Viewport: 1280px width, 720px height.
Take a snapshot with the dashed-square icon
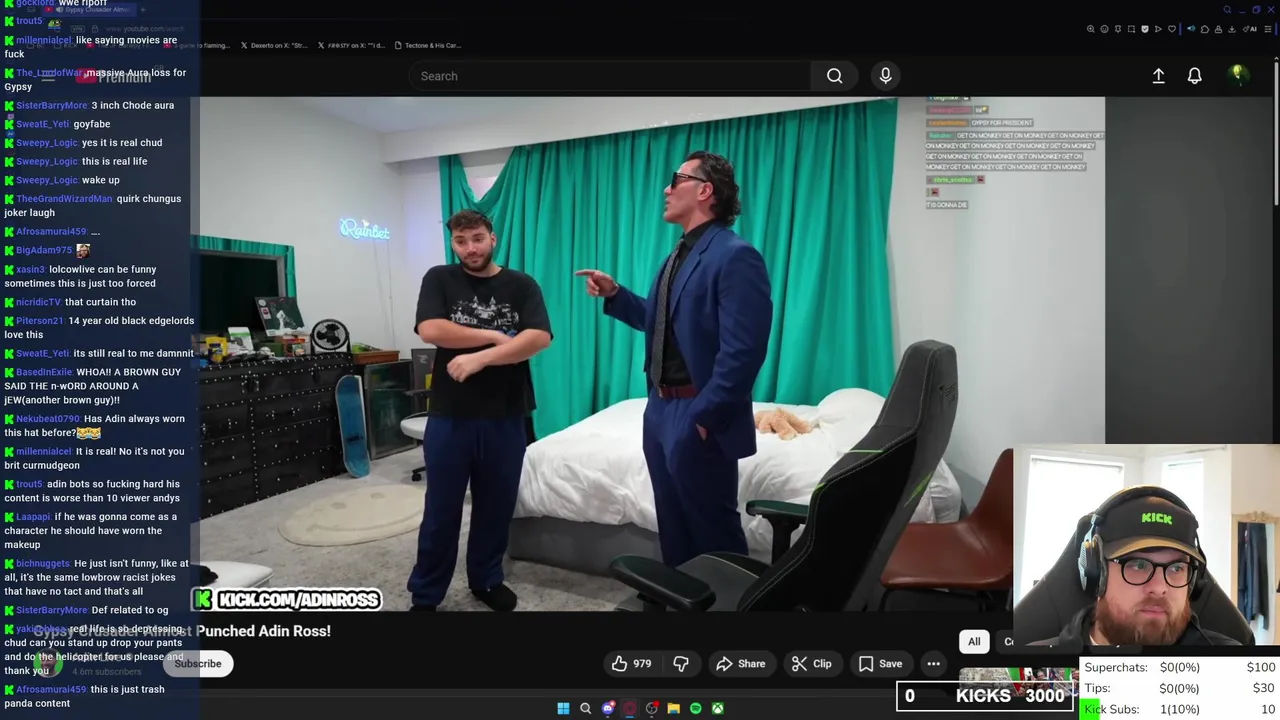(x=1131, y=29)
